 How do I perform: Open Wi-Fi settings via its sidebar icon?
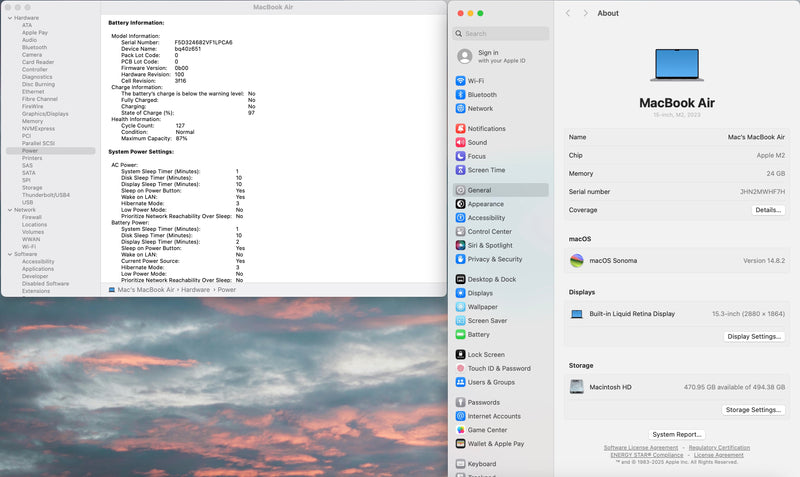(460, 81)
